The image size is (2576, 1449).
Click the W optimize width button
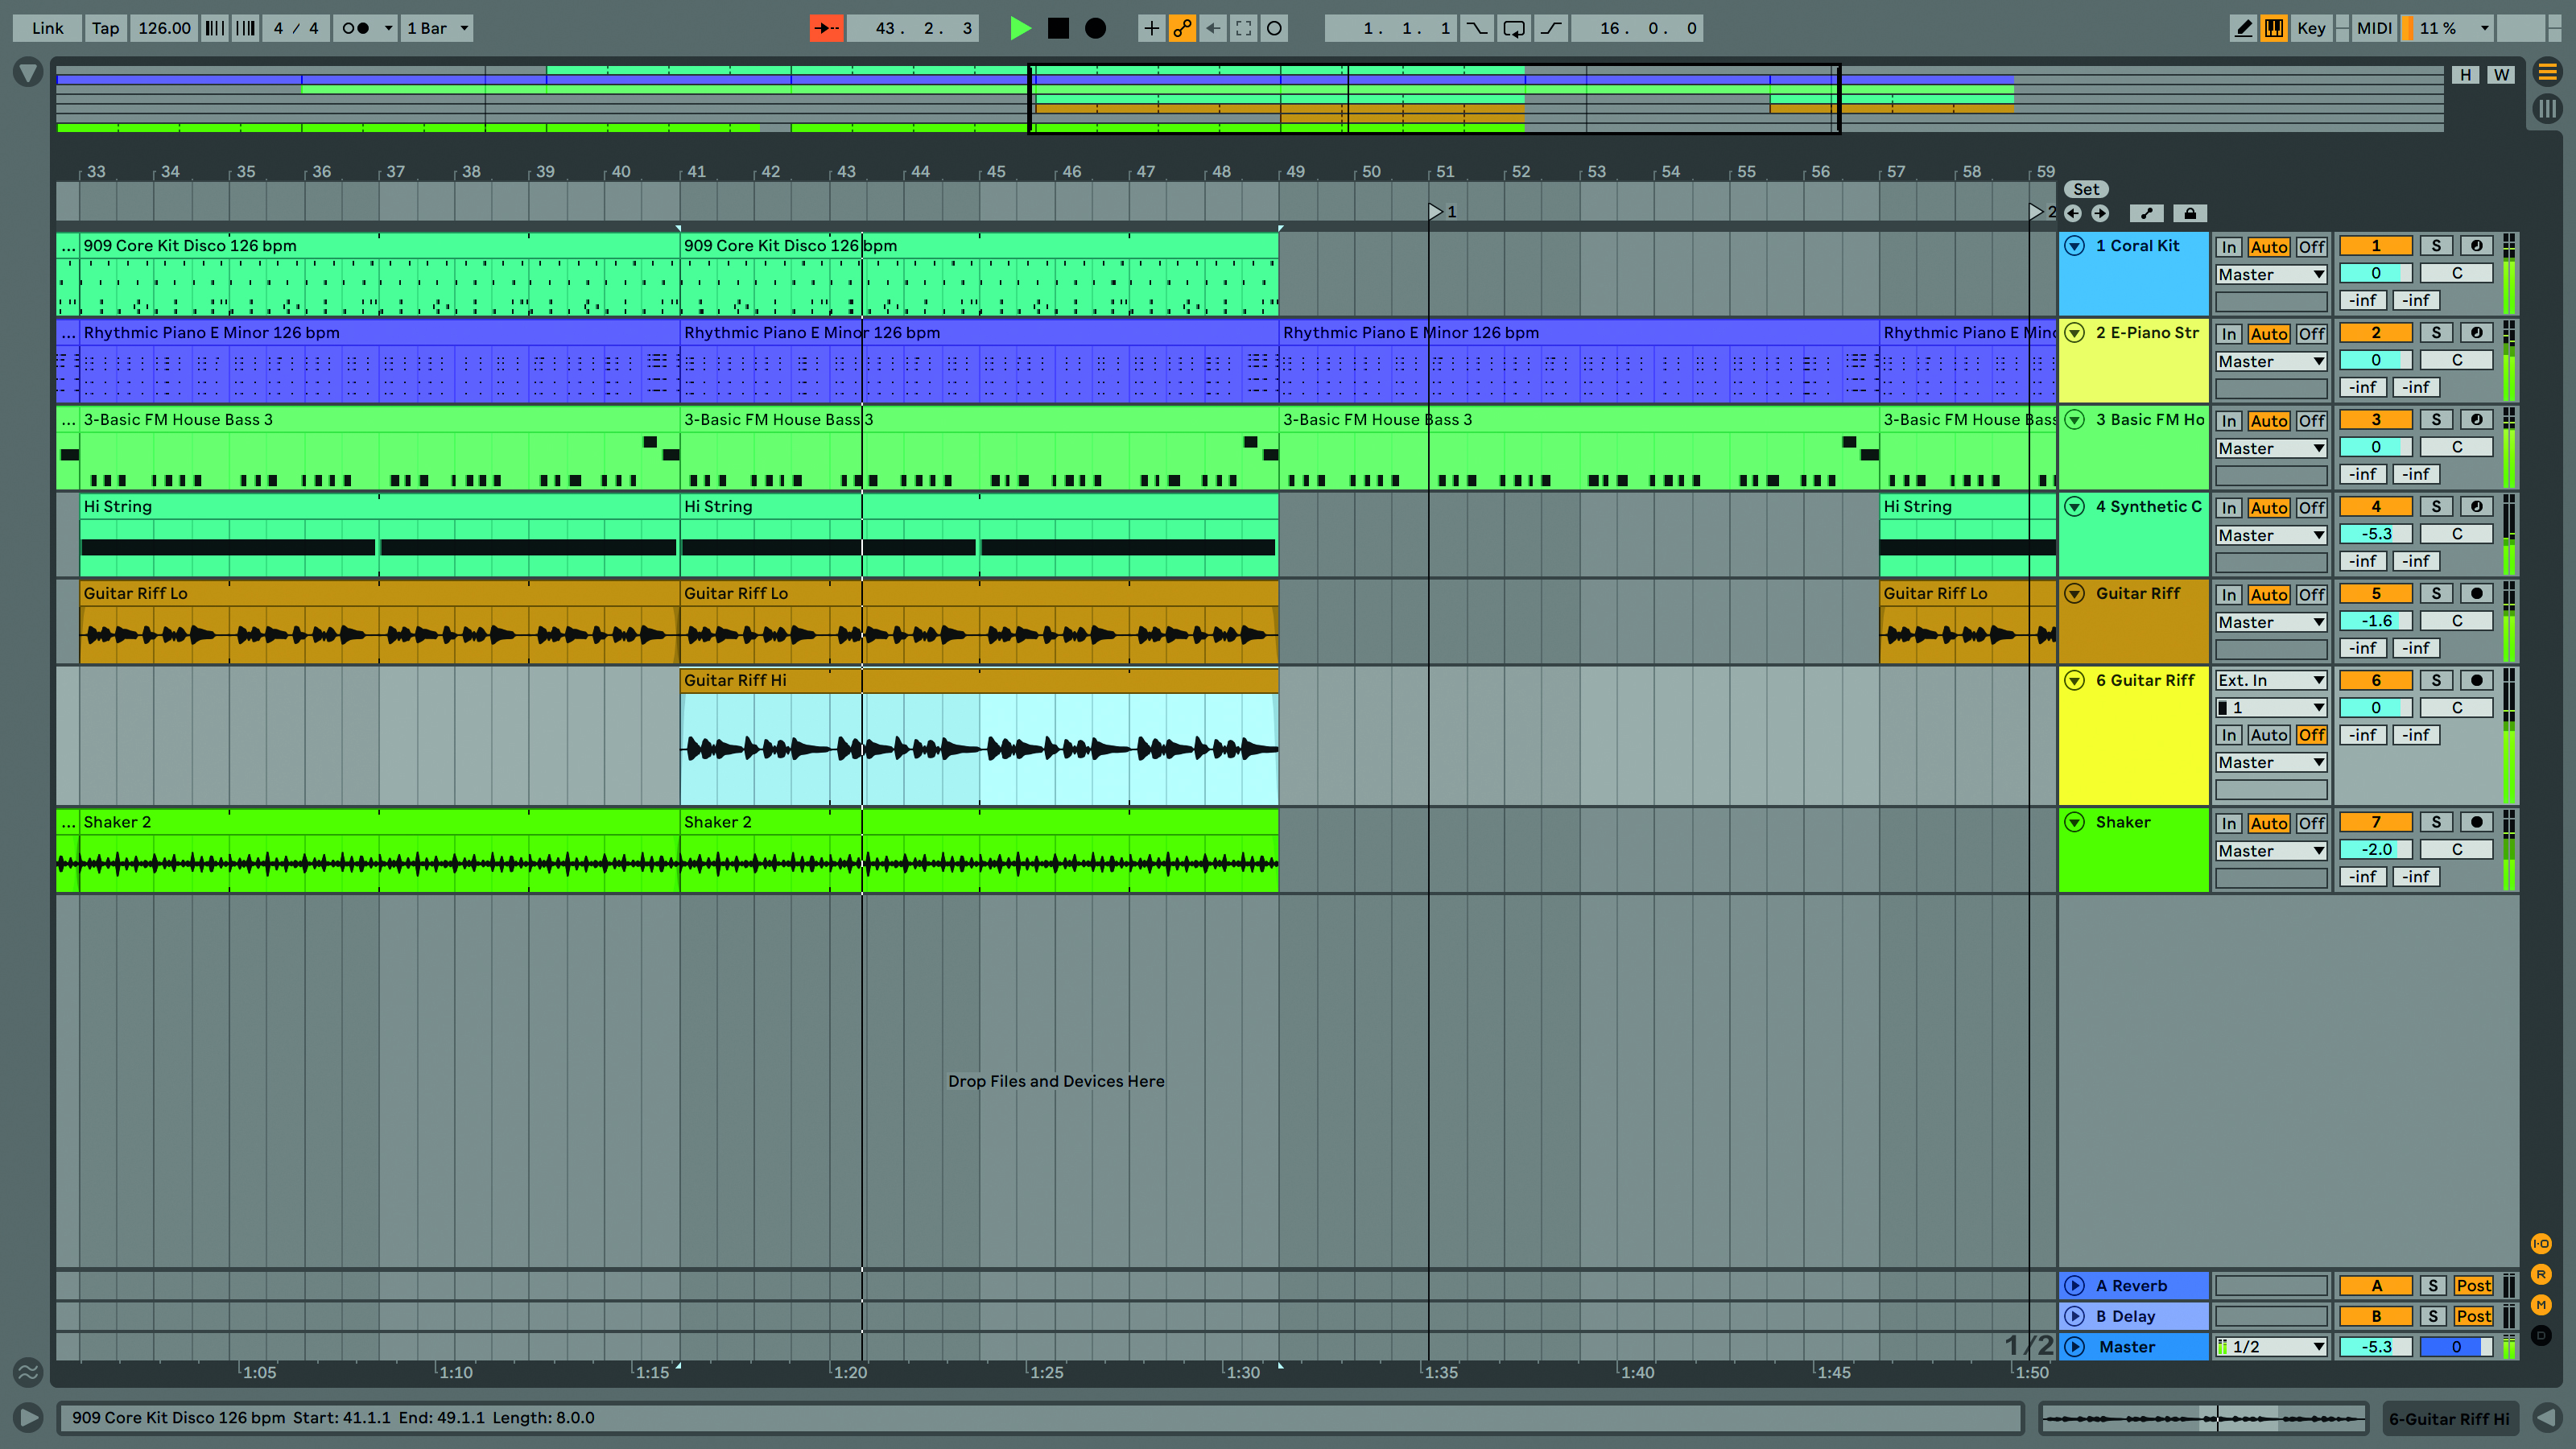[x=2500, y=75]
